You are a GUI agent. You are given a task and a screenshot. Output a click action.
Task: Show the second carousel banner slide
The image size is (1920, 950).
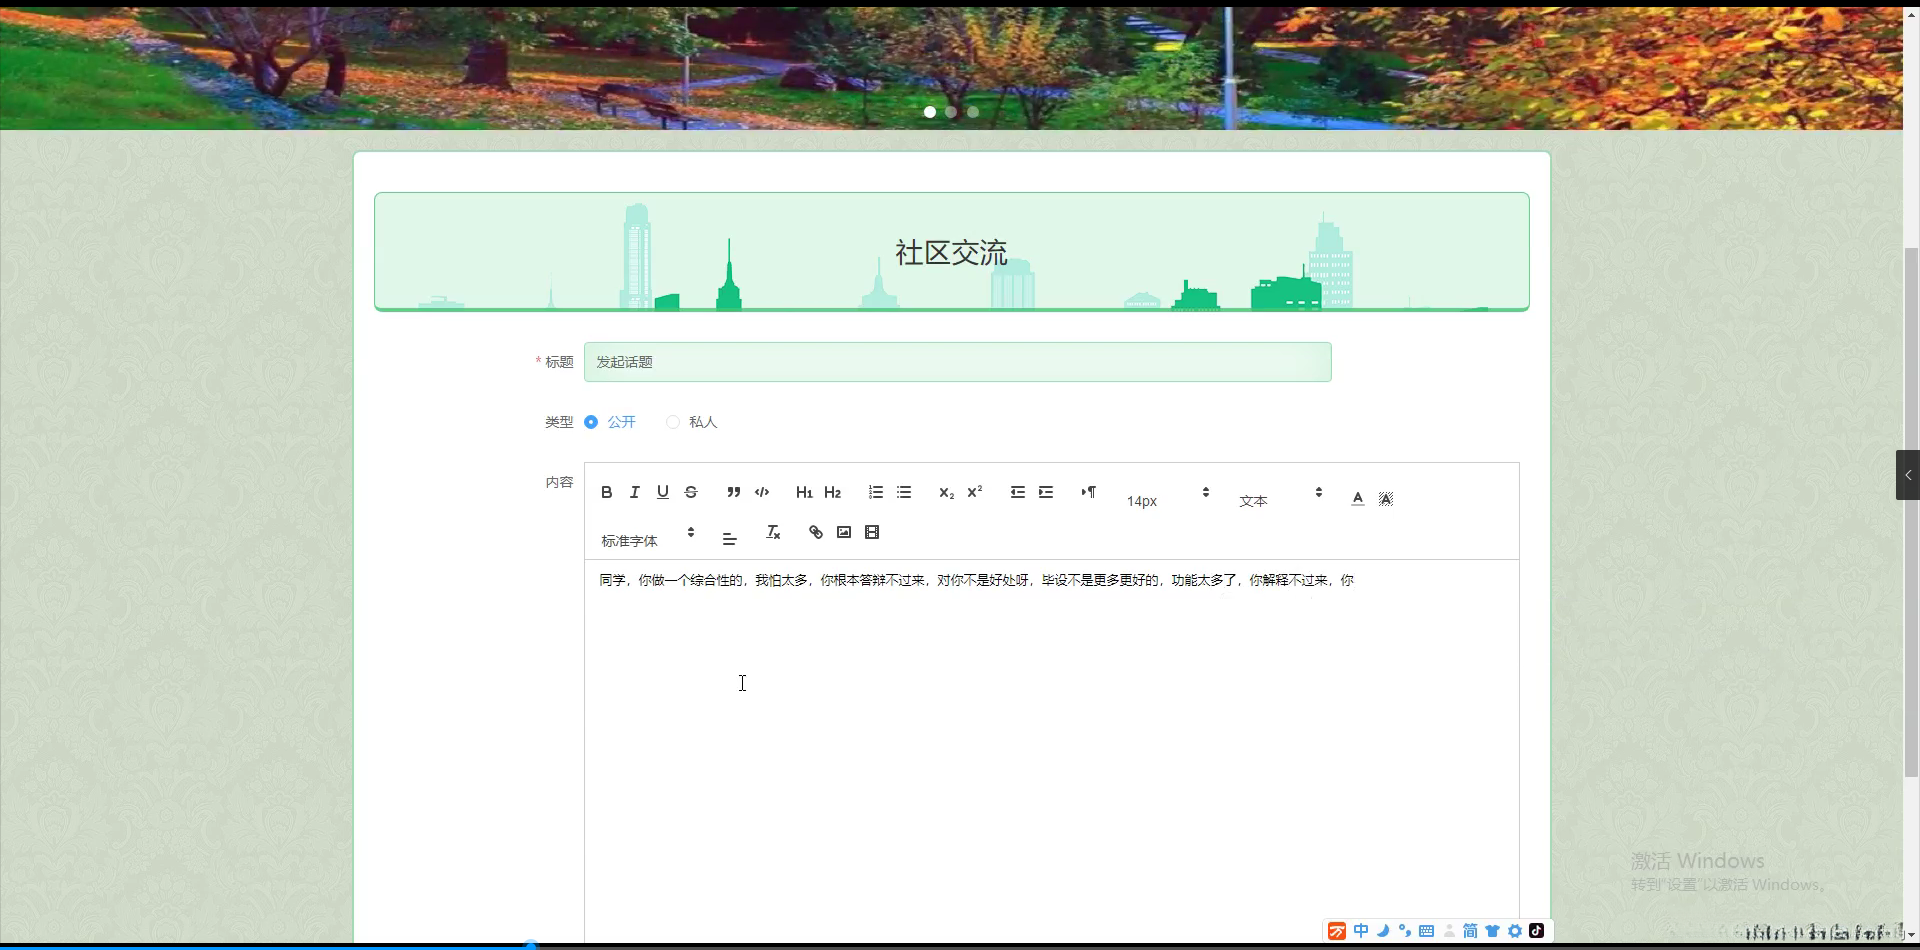point(951,112)
